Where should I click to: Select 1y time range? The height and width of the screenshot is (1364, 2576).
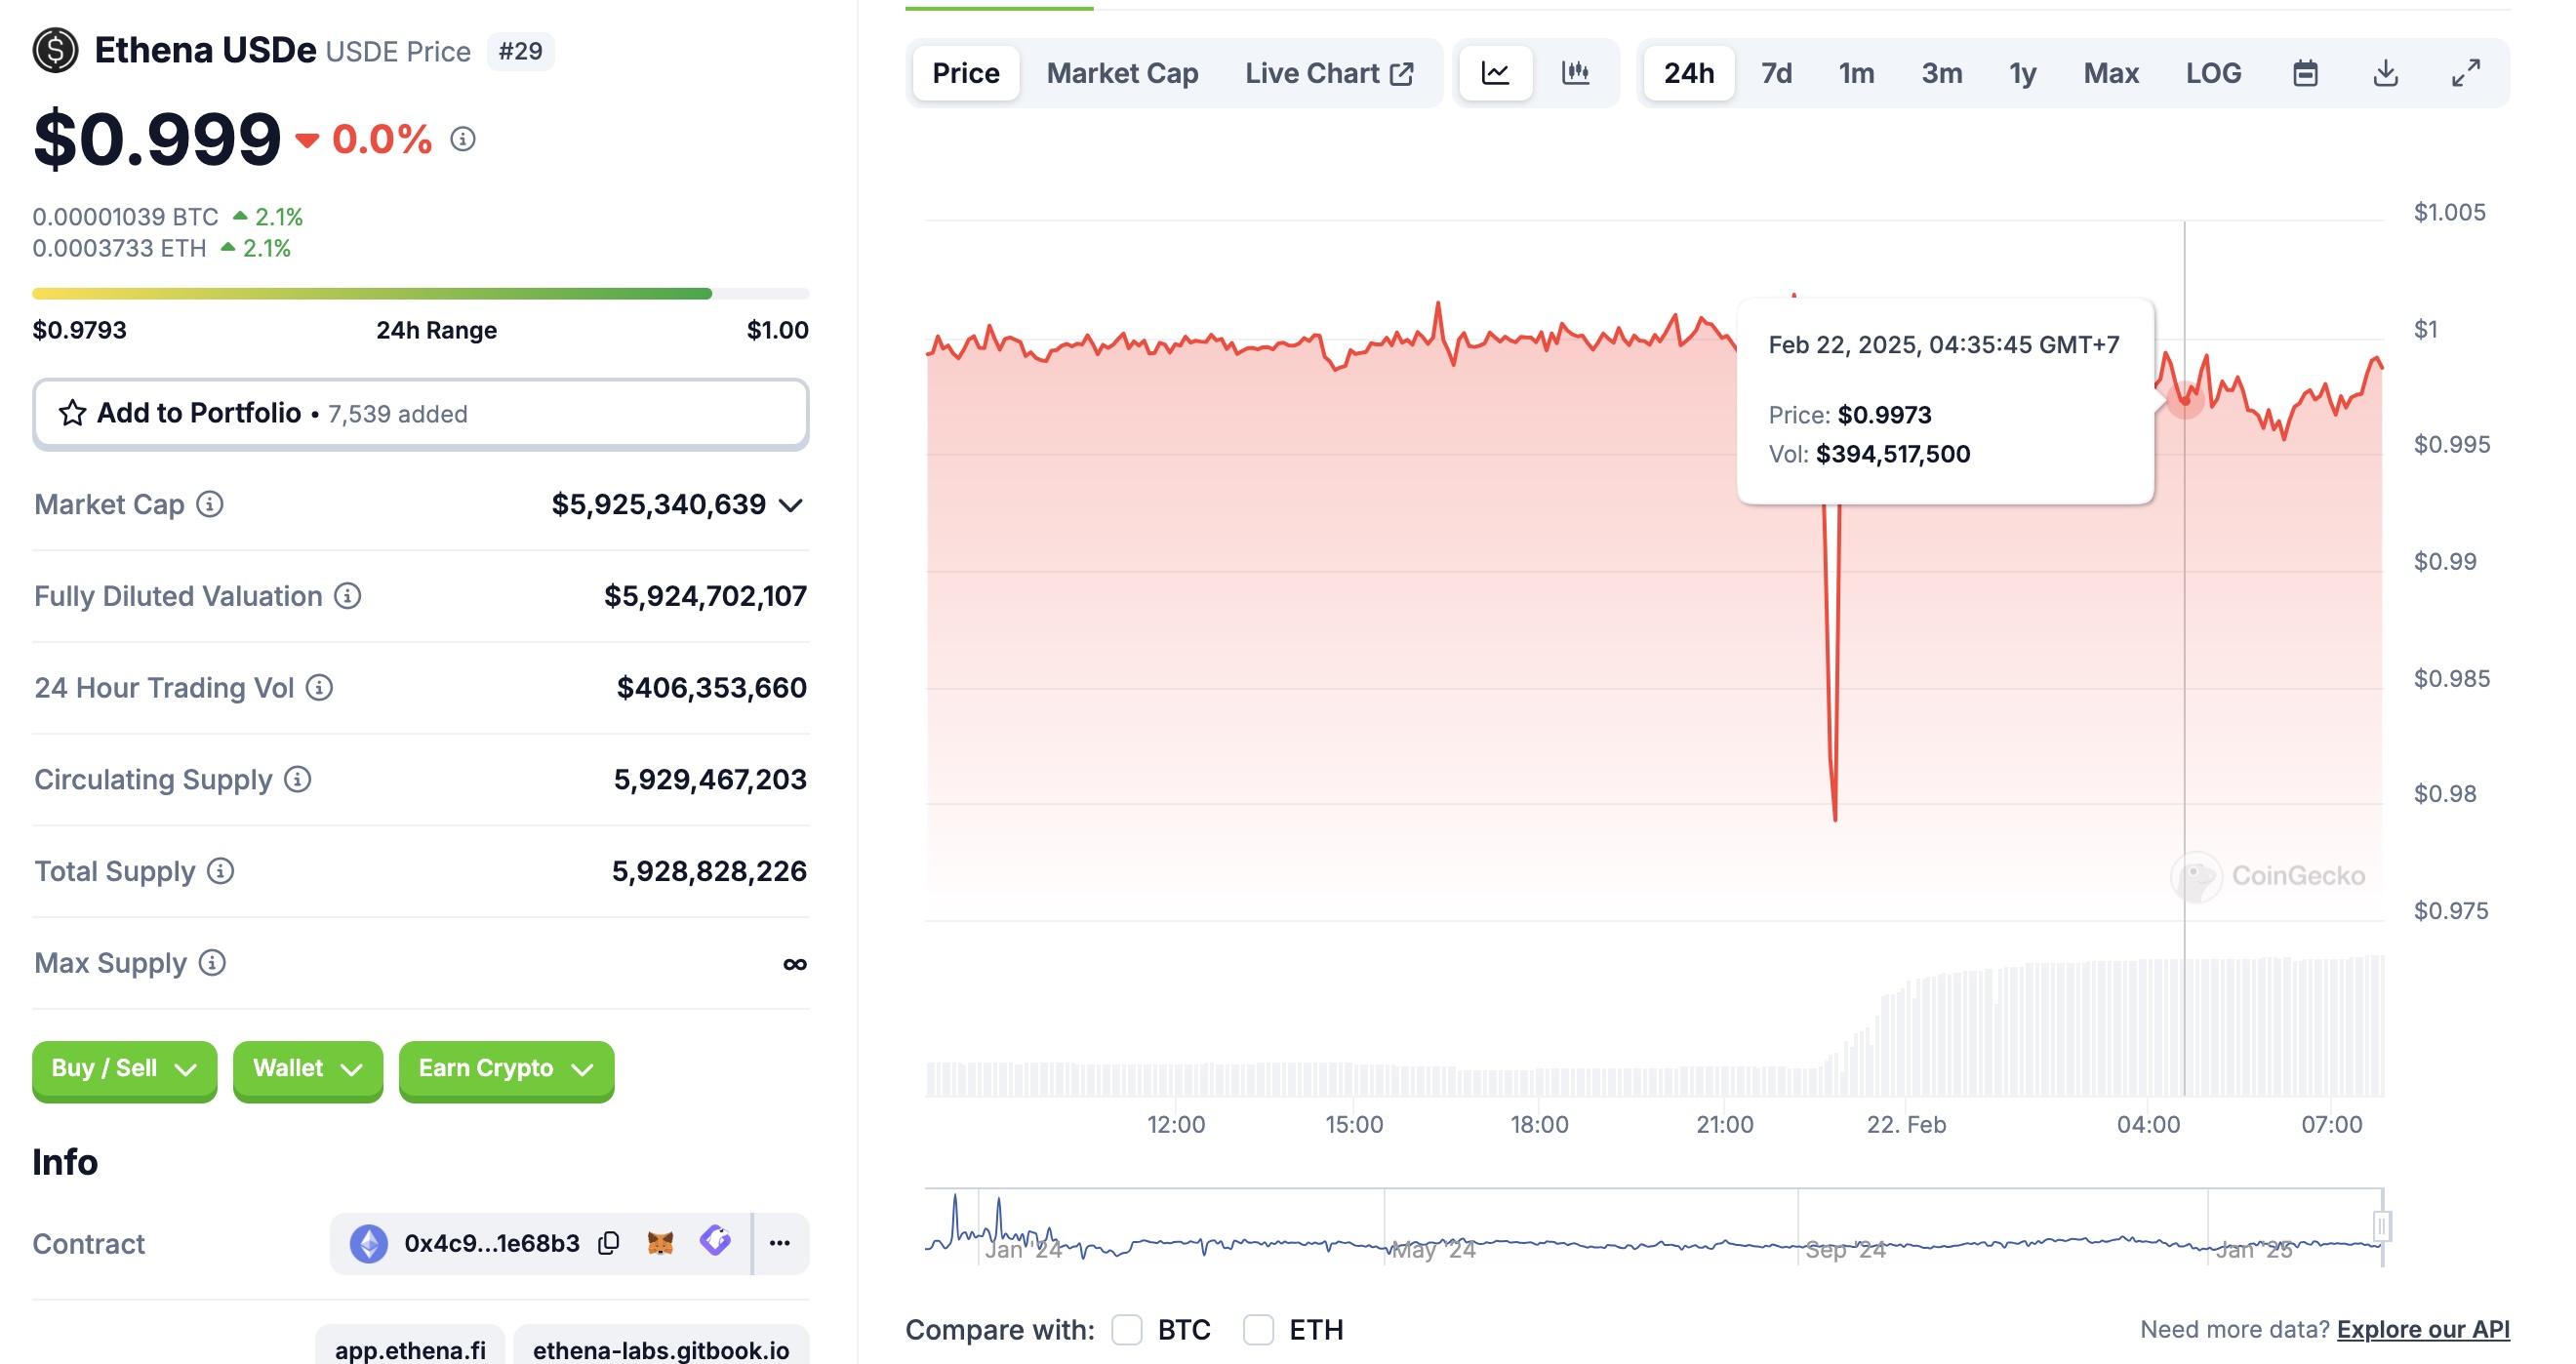tap(2023, 73)
